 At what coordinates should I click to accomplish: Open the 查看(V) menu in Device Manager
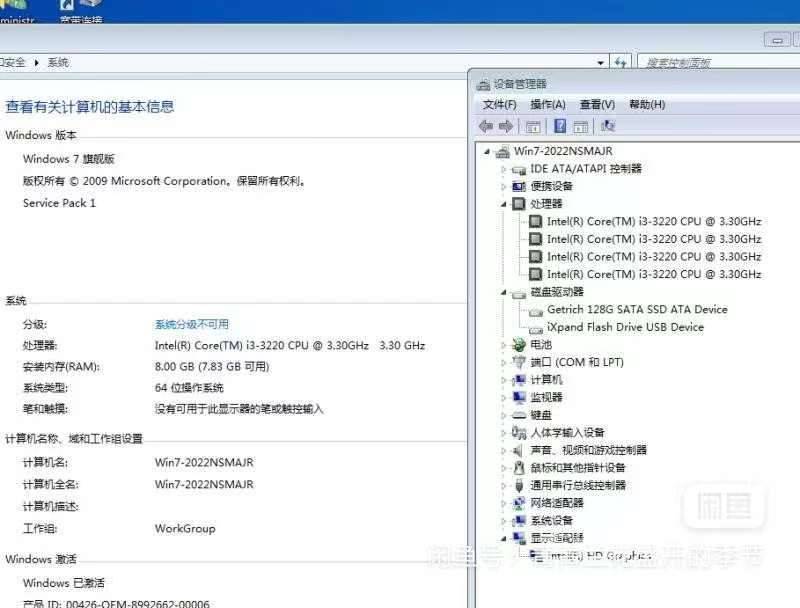pyautogui.click(x=597, y=105)
